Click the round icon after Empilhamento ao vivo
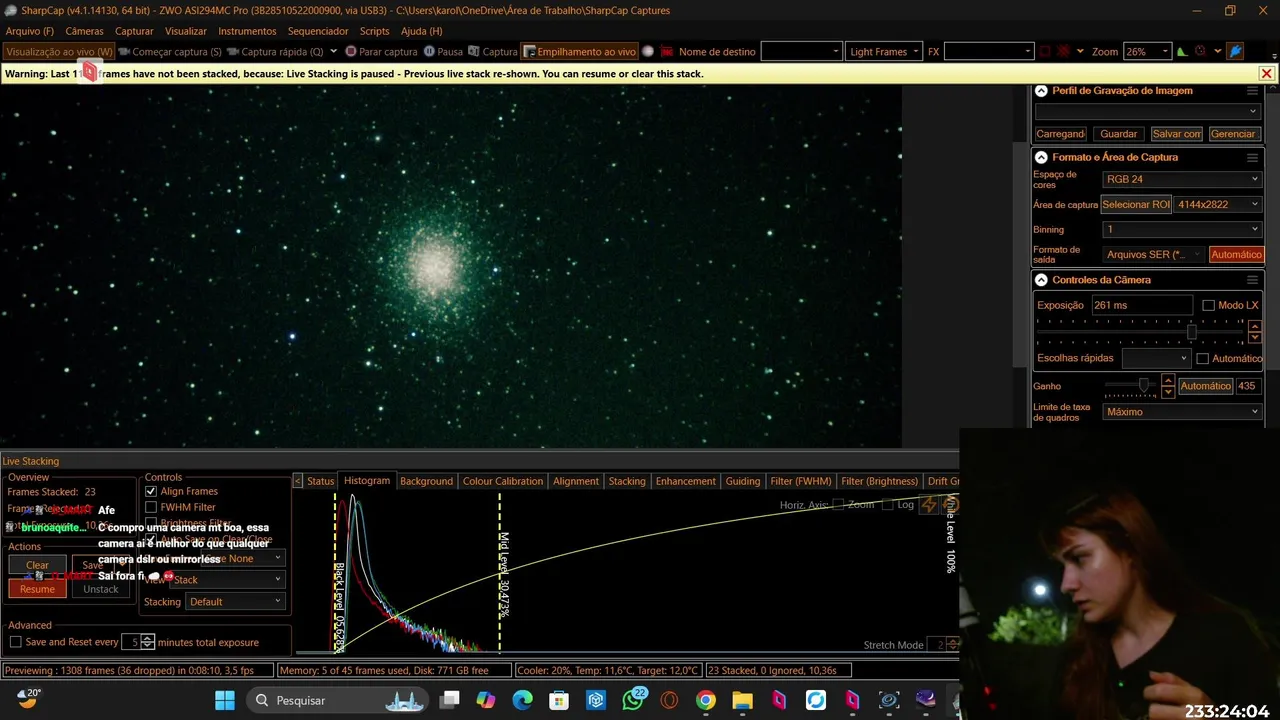Image resolution: width=1280 pixels, height=720 pixels. pos(648,52)
